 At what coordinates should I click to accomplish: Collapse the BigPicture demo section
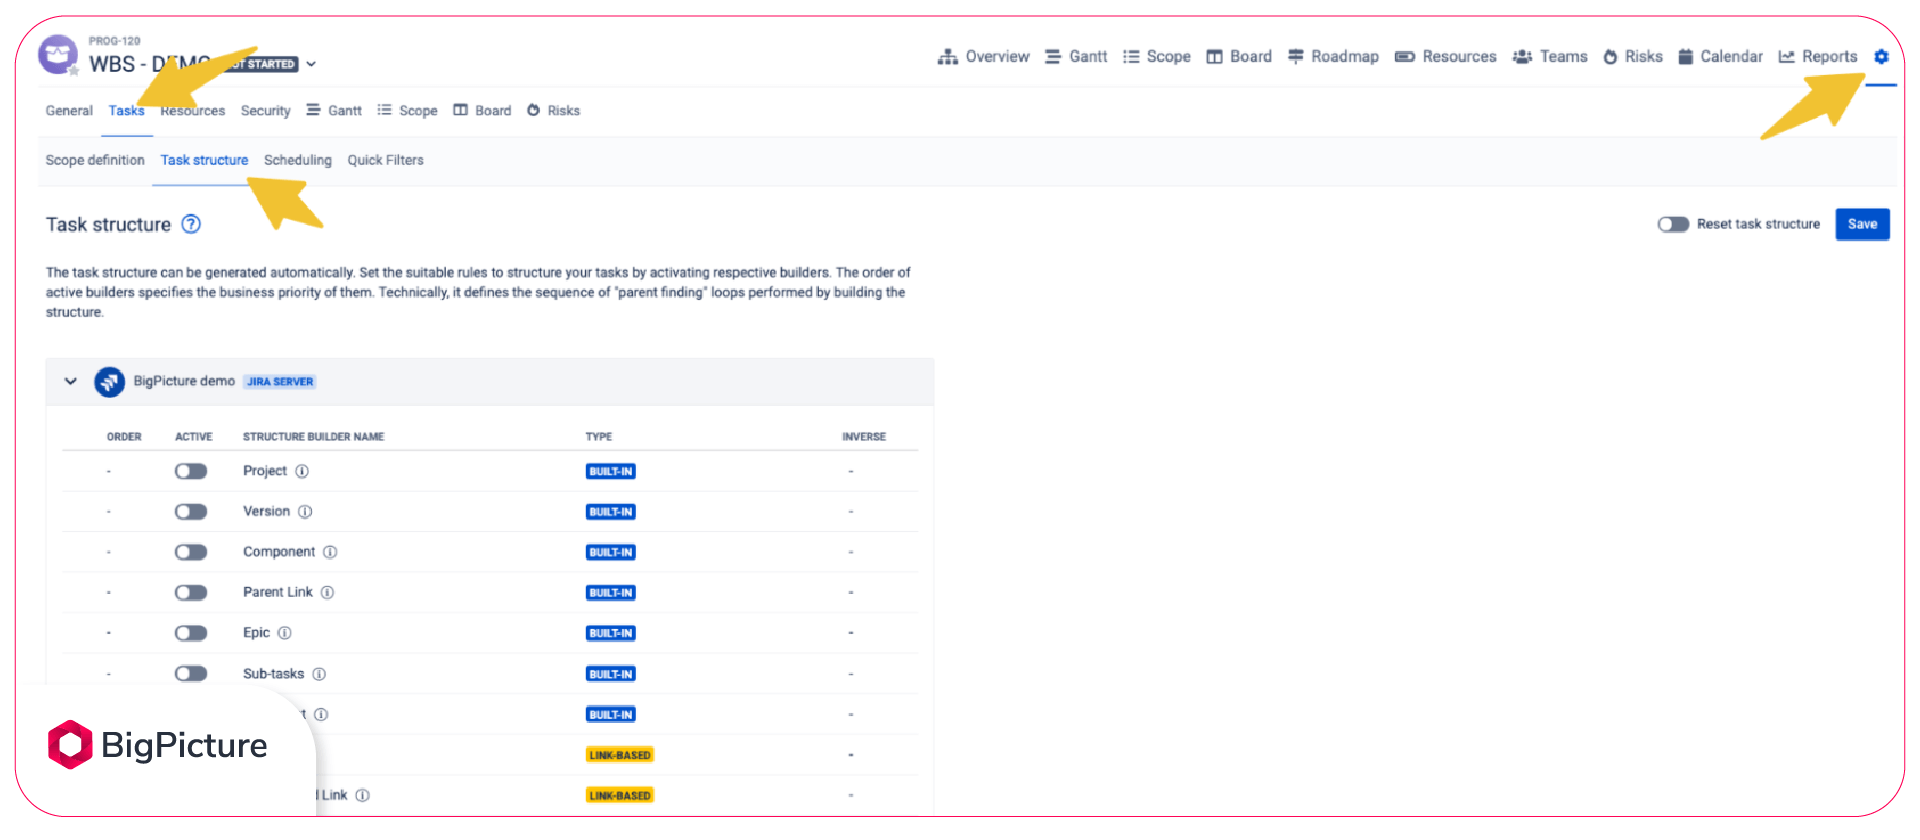[70, 381]
